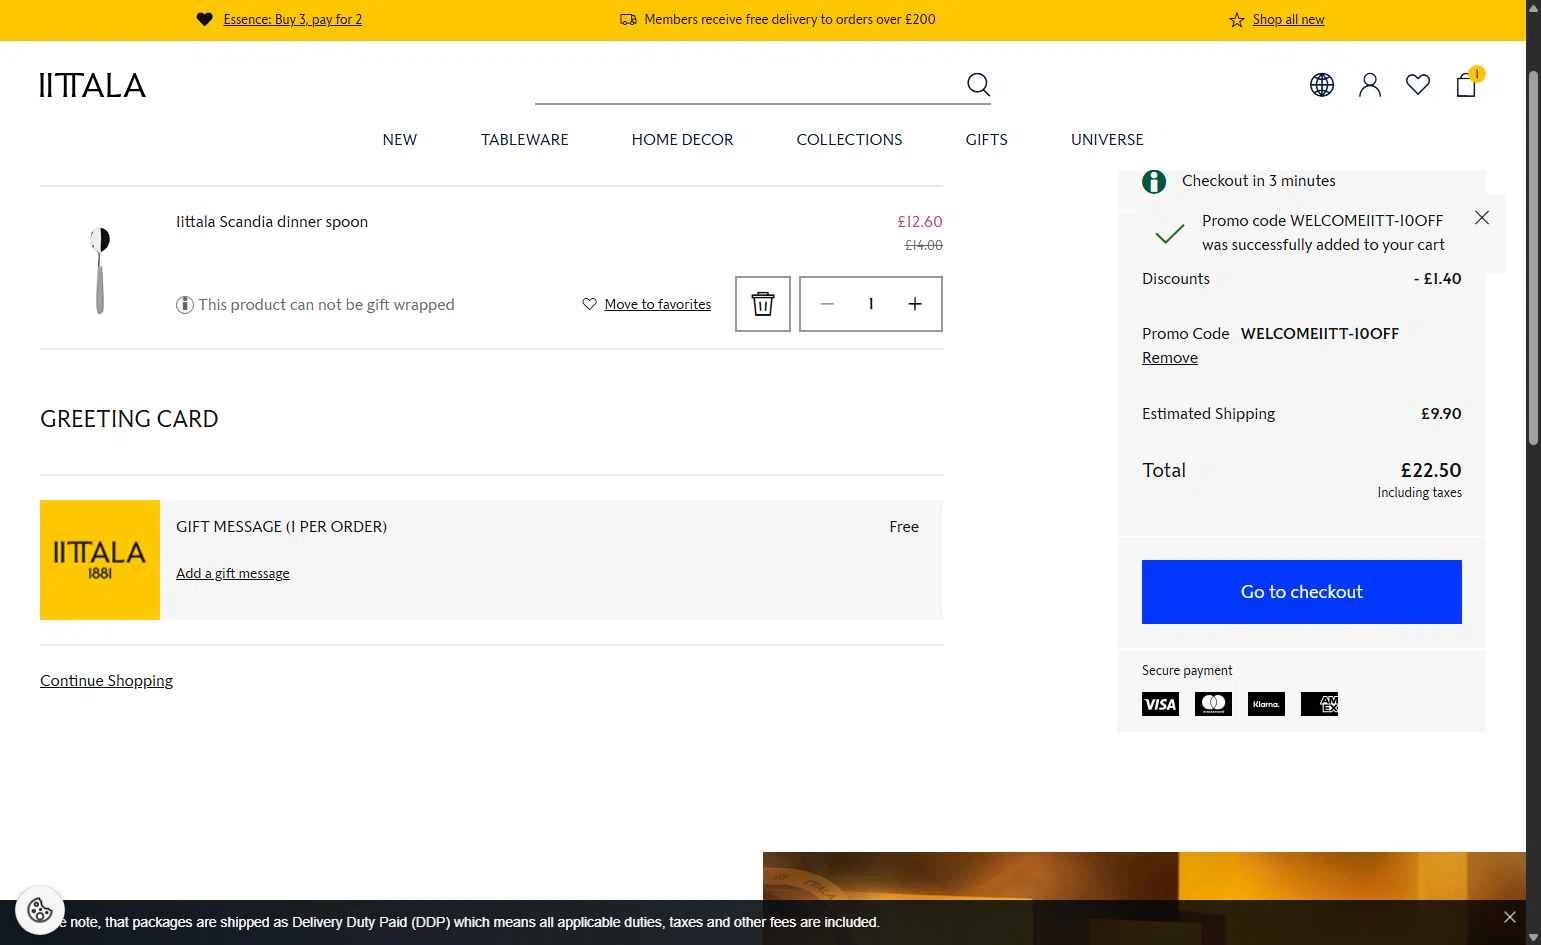The height and width of the screenshot is (945, 1541).
Task: Click Move to favorites link
Action: pos(658,304)
